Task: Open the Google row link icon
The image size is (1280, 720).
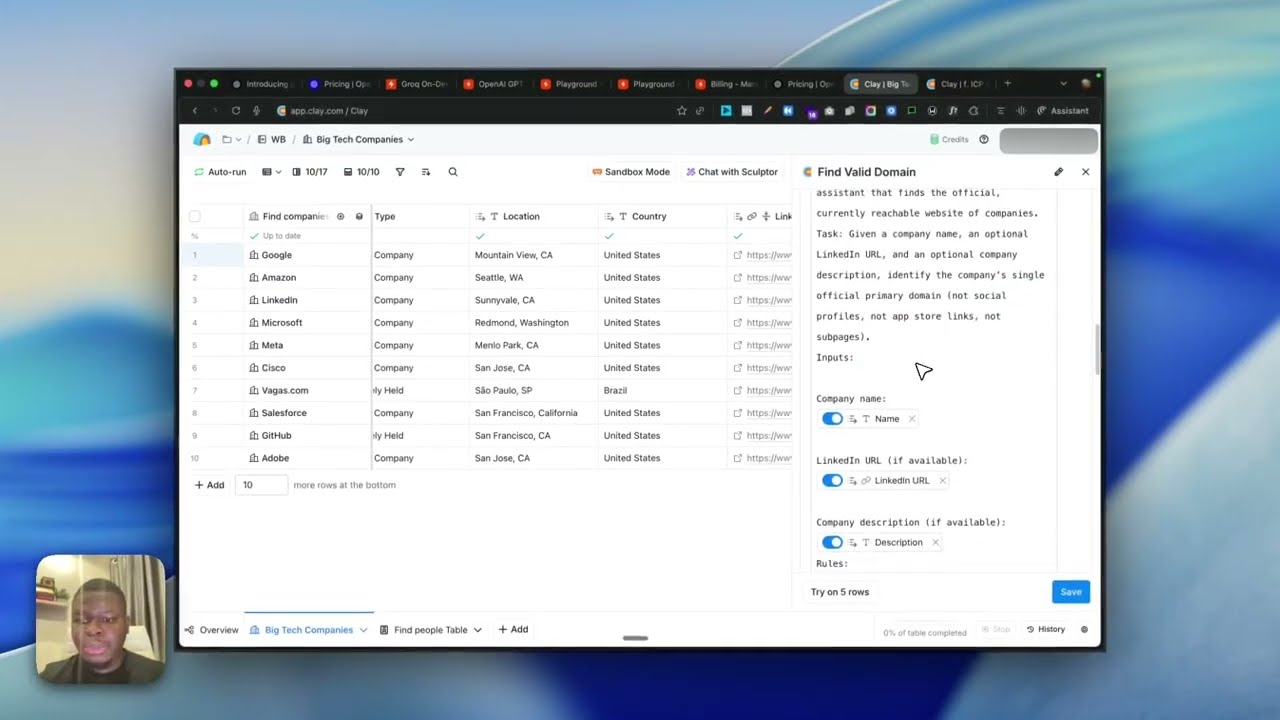Action: click(x=738, y=255)
